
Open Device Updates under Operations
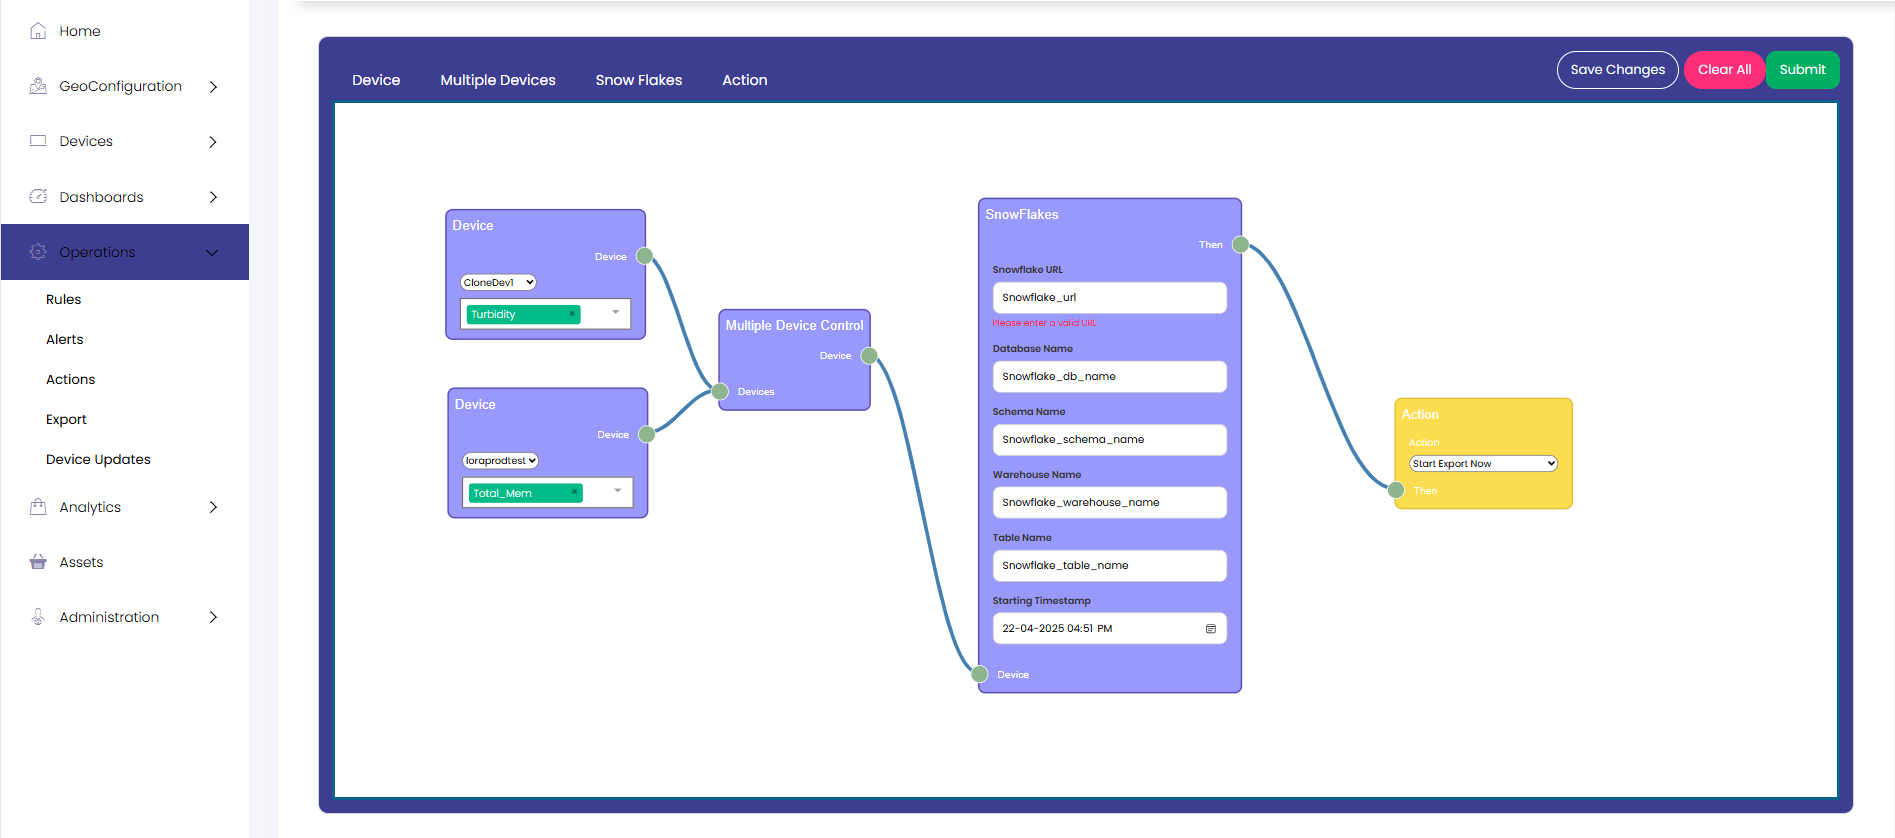(98, 459)
